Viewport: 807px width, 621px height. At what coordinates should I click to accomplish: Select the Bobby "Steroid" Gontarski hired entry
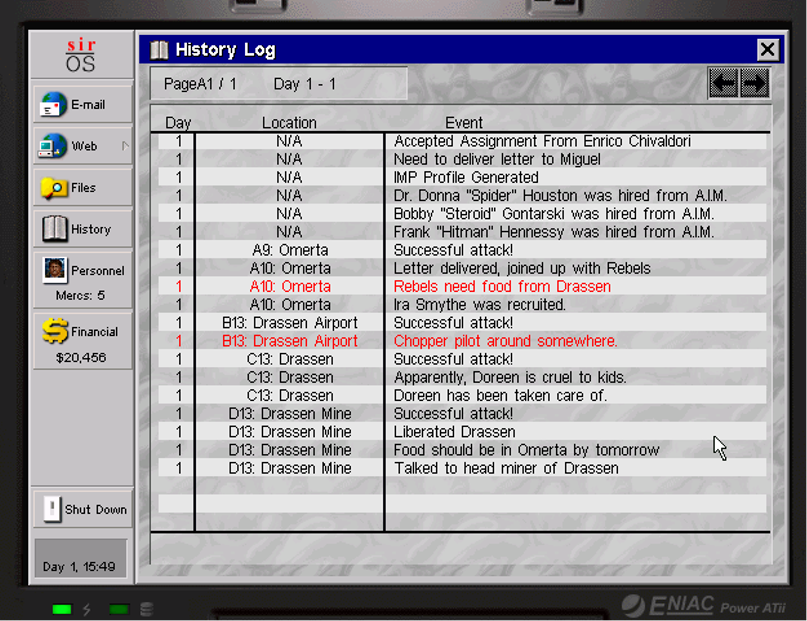tap(553, 214)
